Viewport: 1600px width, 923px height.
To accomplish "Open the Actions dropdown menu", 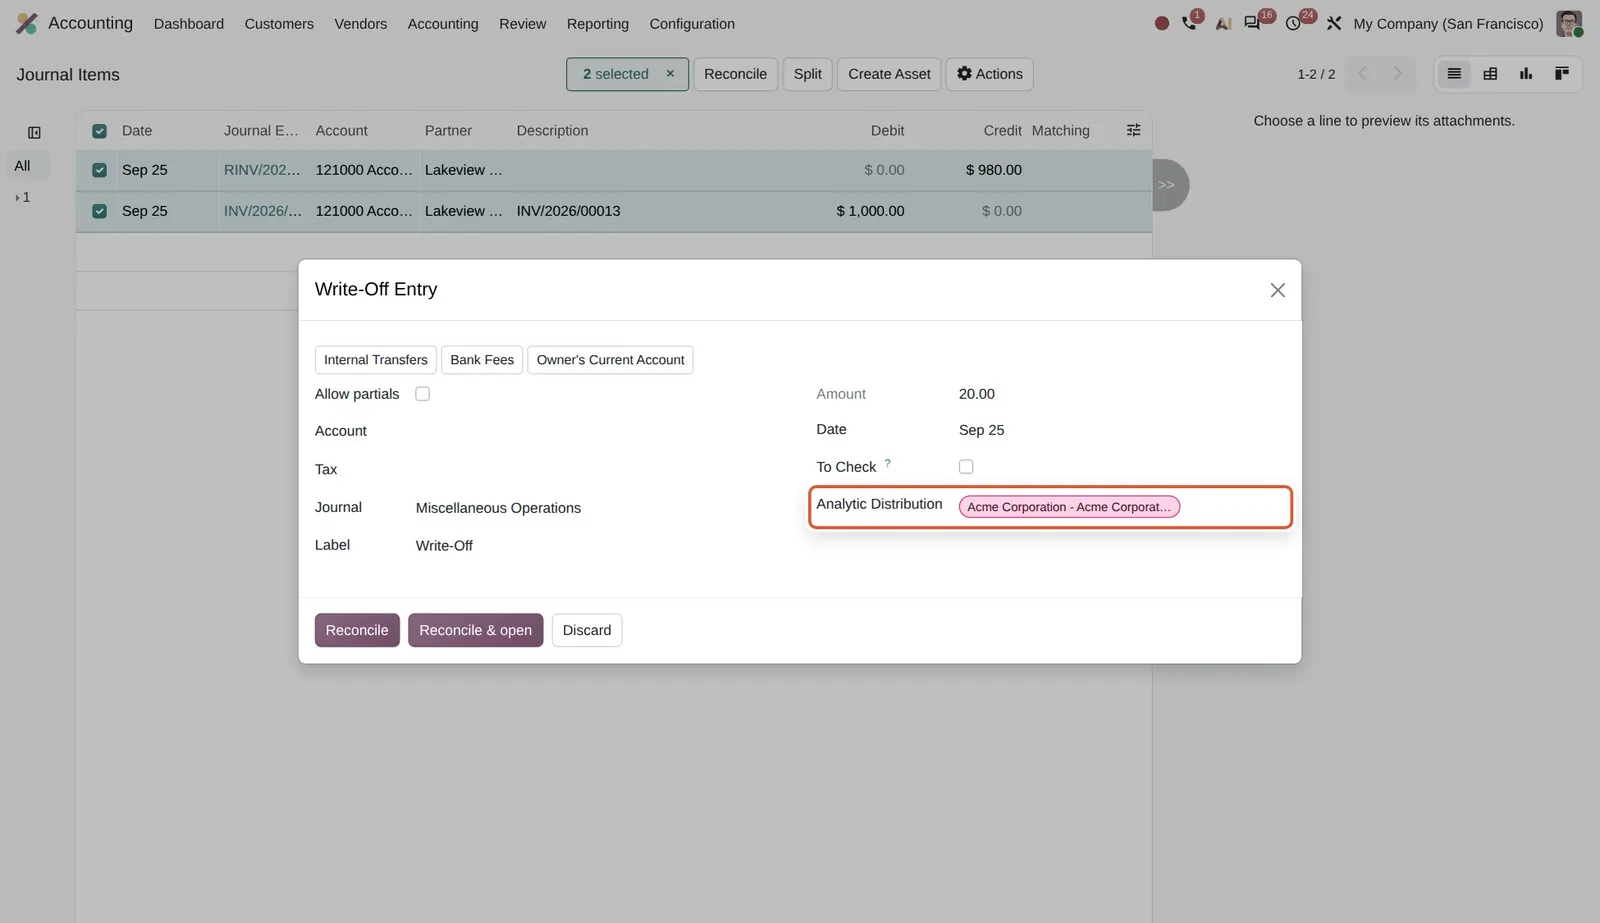I will tap(989, 74).
